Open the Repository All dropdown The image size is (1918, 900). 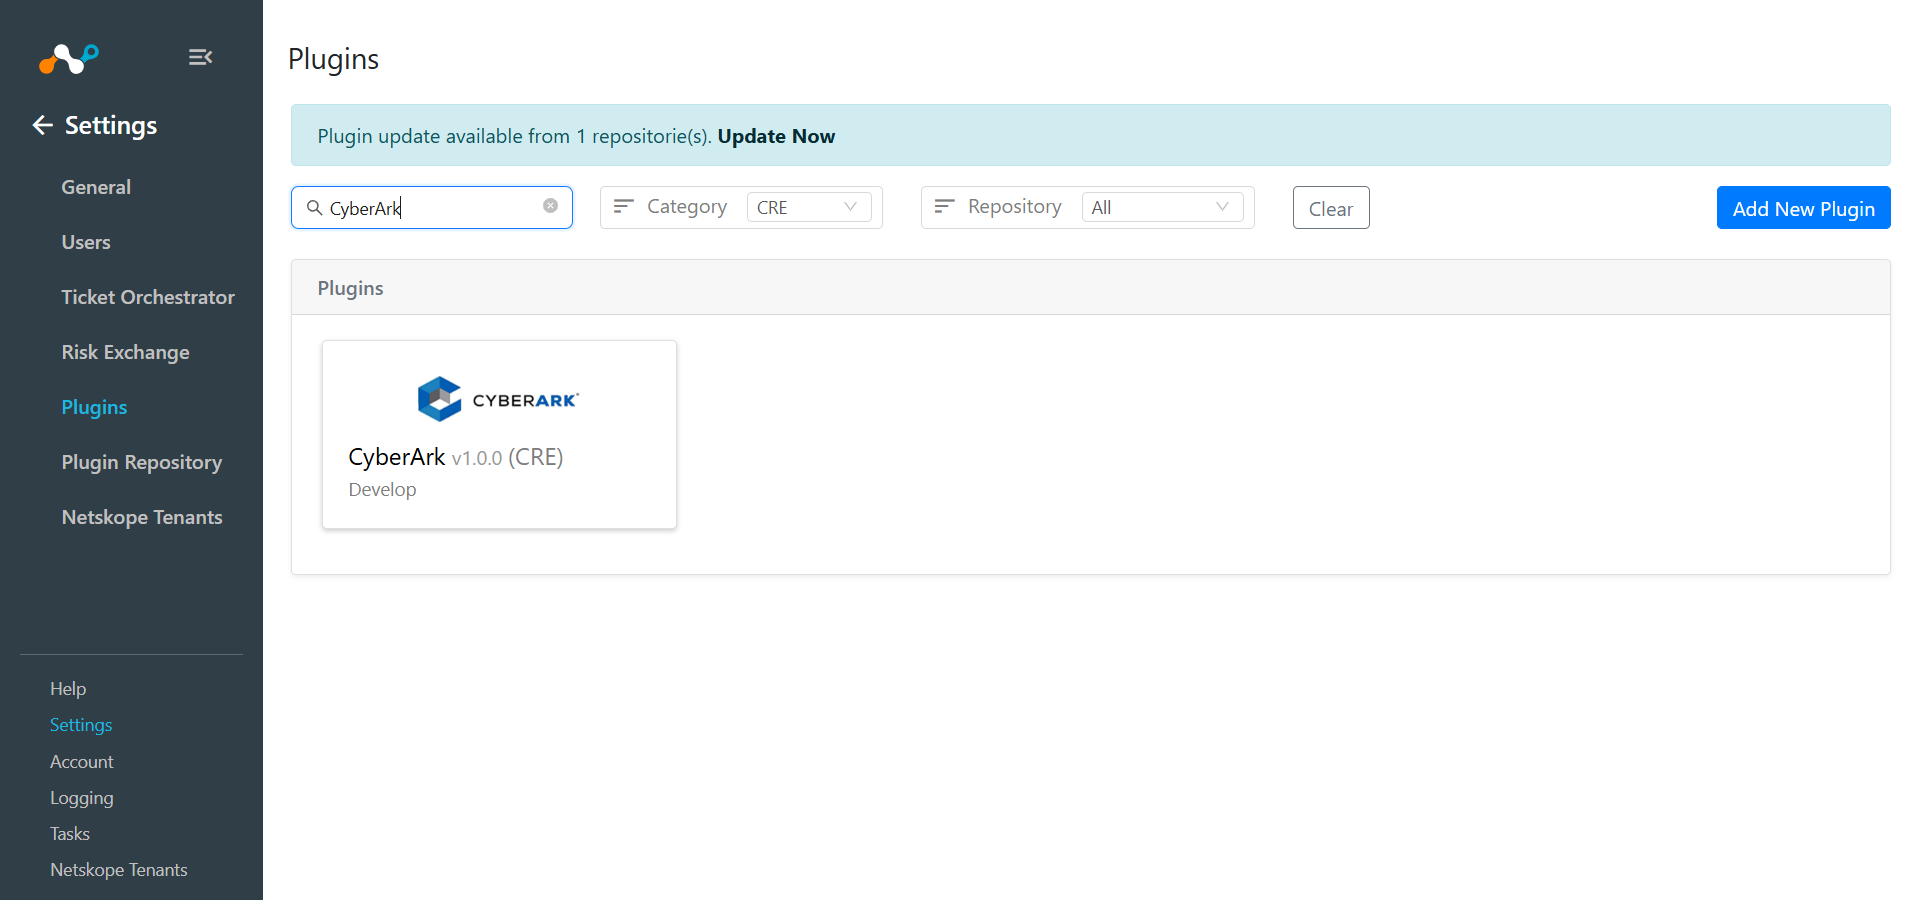click(1162, 207)
